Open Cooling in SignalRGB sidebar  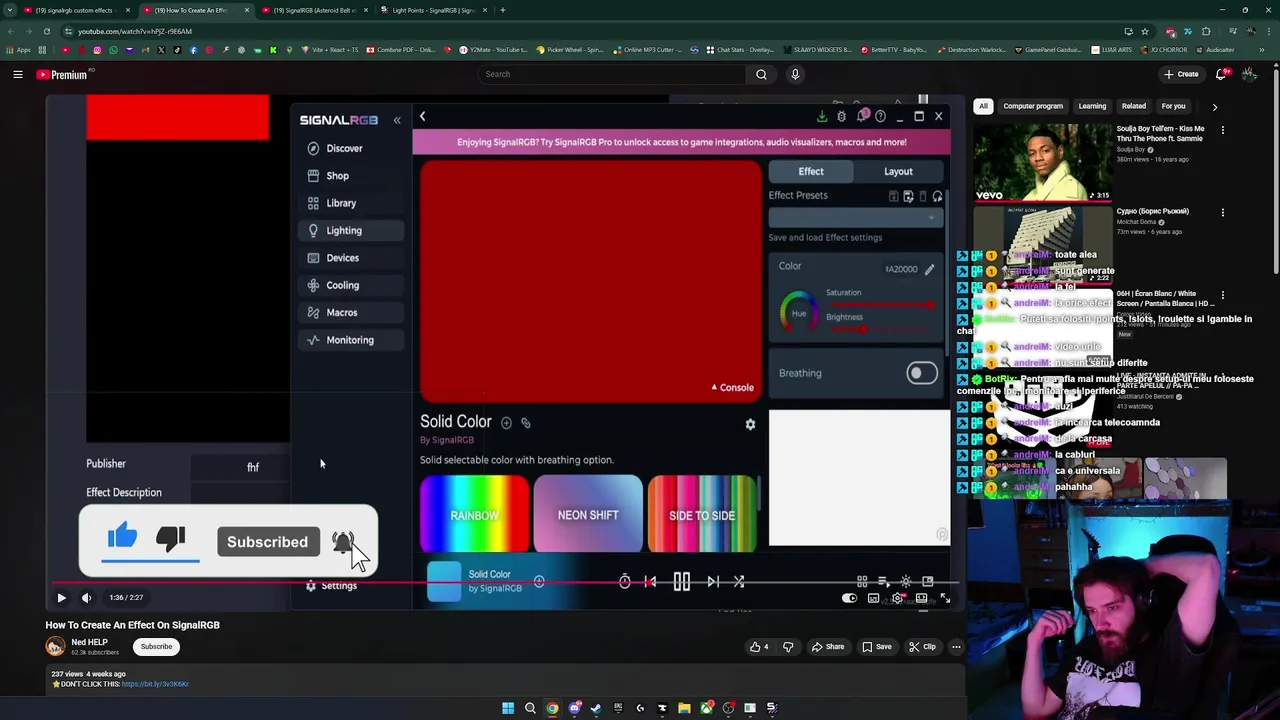coord(350,285)
